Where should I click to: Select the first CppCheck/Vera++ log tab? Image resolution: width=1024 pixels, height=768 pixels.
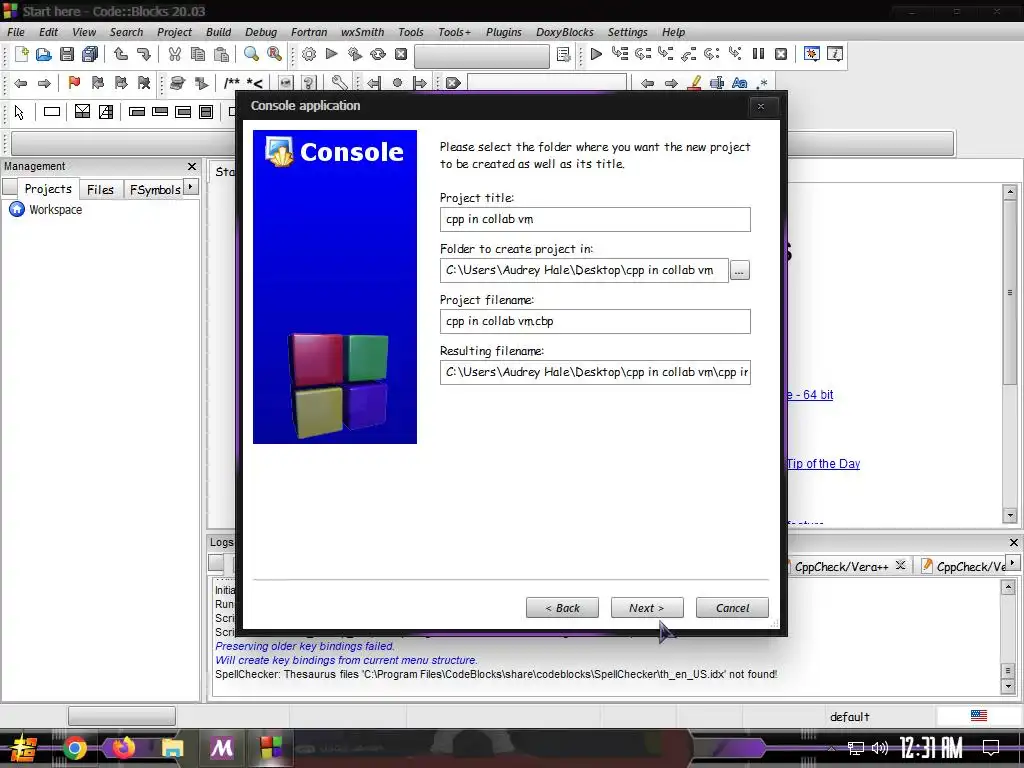coord(841,566)
